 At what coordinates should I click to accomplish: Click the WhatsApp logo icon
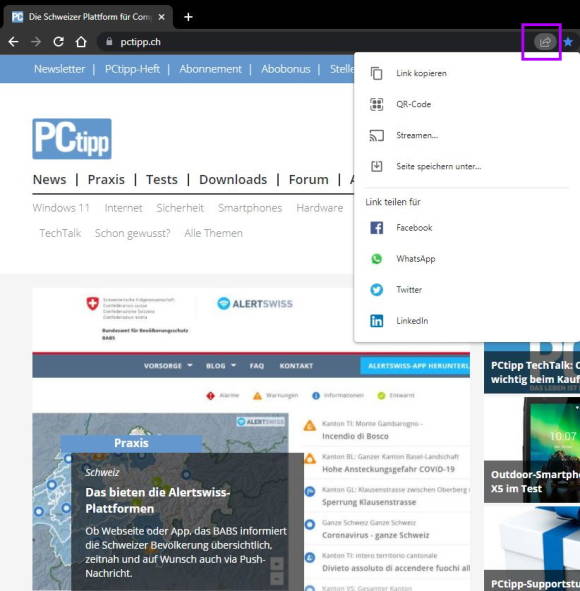coord(376,259)
